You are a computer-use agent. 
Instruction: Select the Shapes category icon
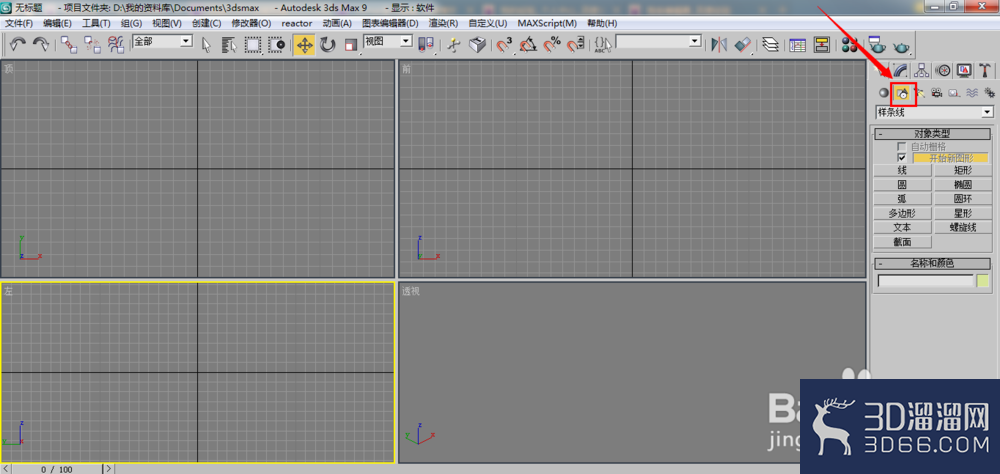point(902,93)
